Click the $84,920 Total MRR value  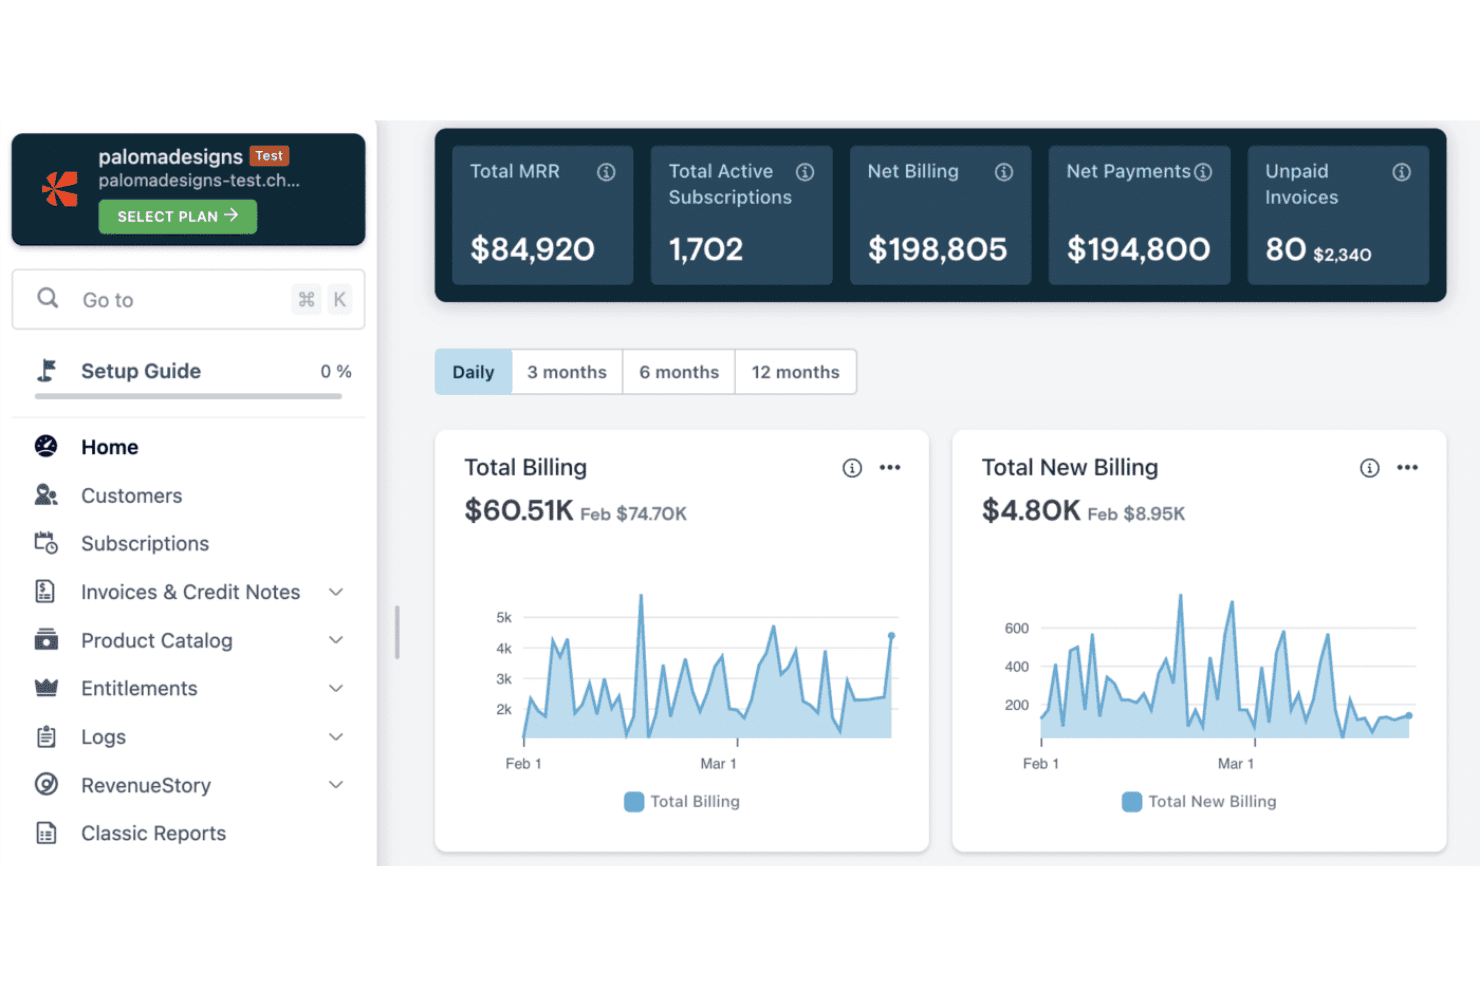[533, 249]
